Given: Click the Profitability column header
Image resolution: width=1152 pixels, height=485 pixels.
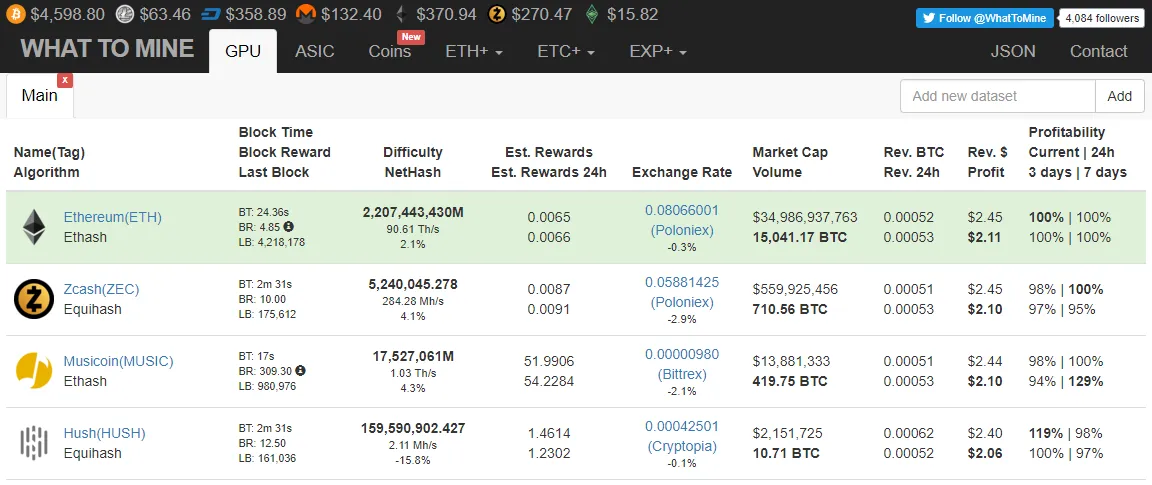Looking at the screenshot, I should tap(1077, 152).
